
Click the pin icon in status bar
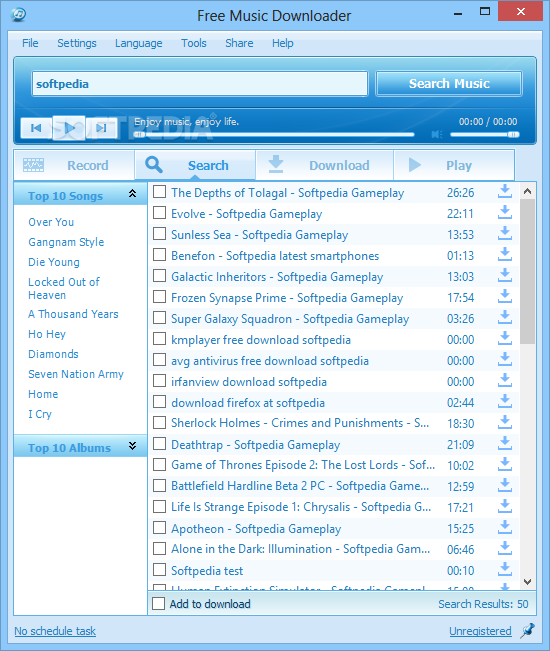(x=528, y=631)
